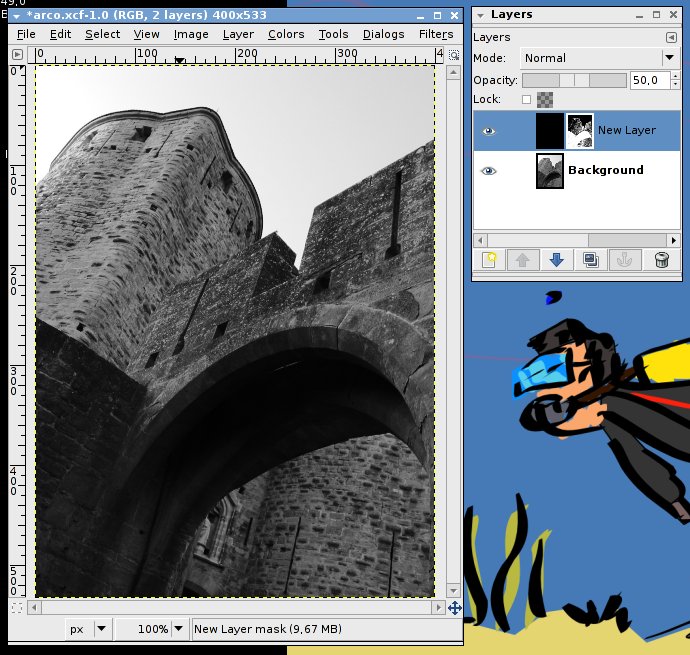690x655 pixels.
Task: Decrease opacity with the spinner down arrow
Action: coord(675,85)
